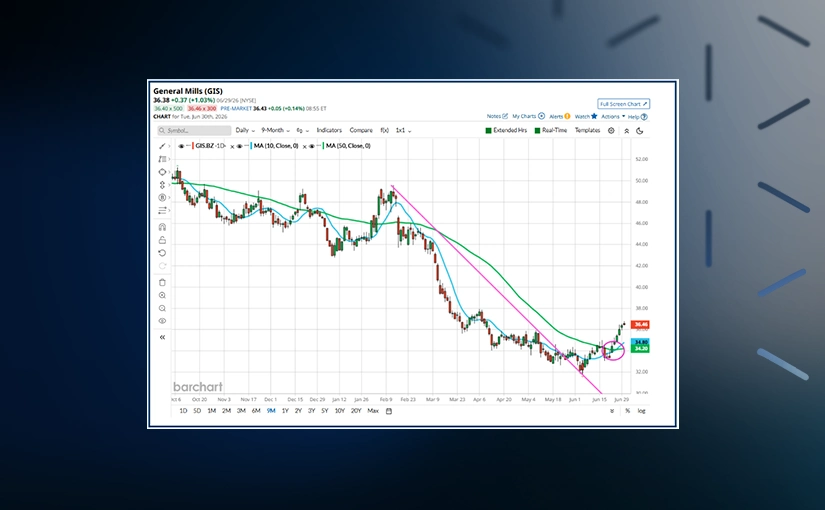This screenshot has height=510, width=825.
Task: Toggle log scale on the axis
Action: pyautogui.click(x=641, y=411)
